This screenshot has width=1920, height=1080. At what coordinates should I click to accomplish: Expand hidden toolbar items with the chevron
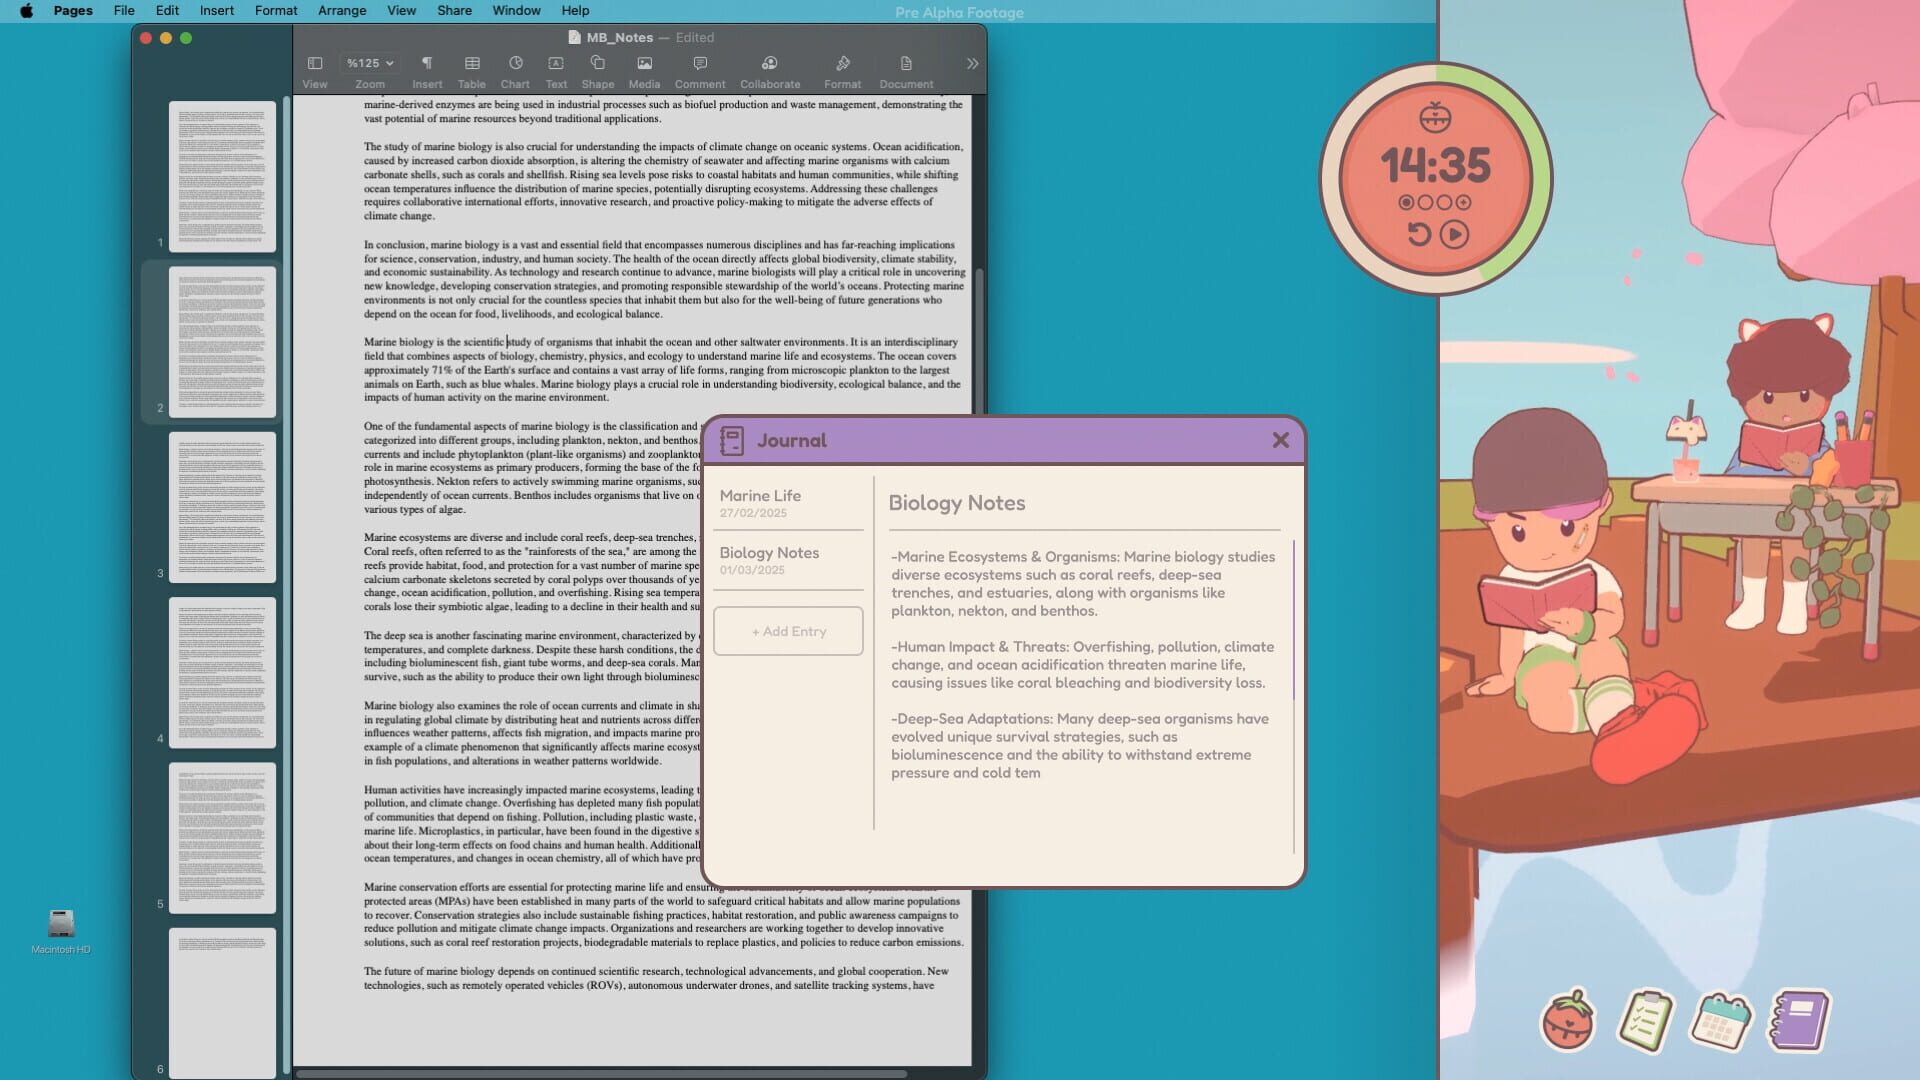pyautogui.click(x=971, y=62)
